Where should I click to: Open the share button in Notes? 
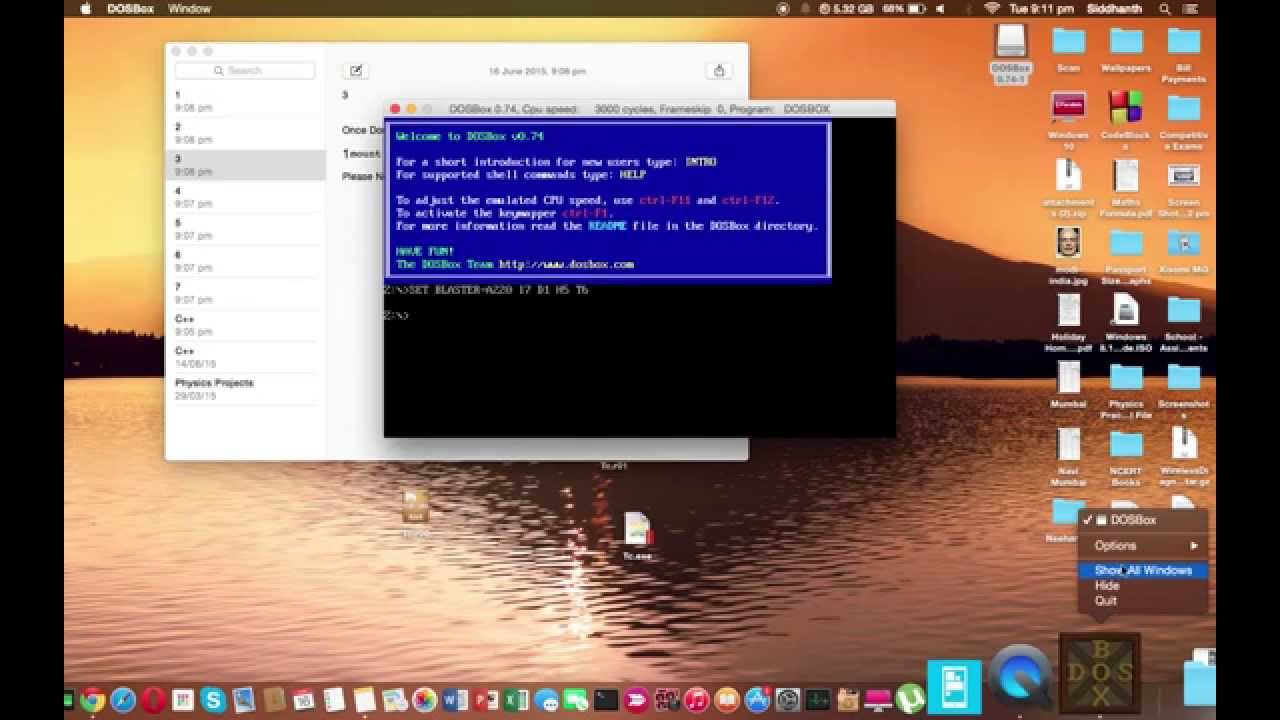tap(718, 70)
